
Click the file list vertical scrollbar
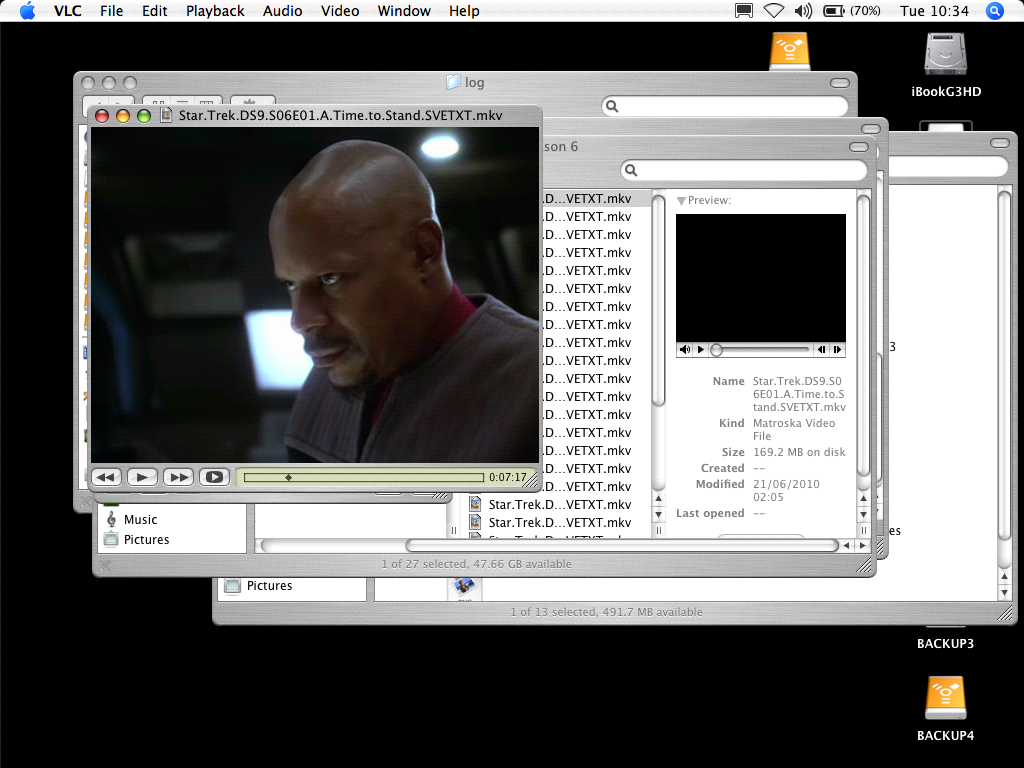(x=658, y=298)
